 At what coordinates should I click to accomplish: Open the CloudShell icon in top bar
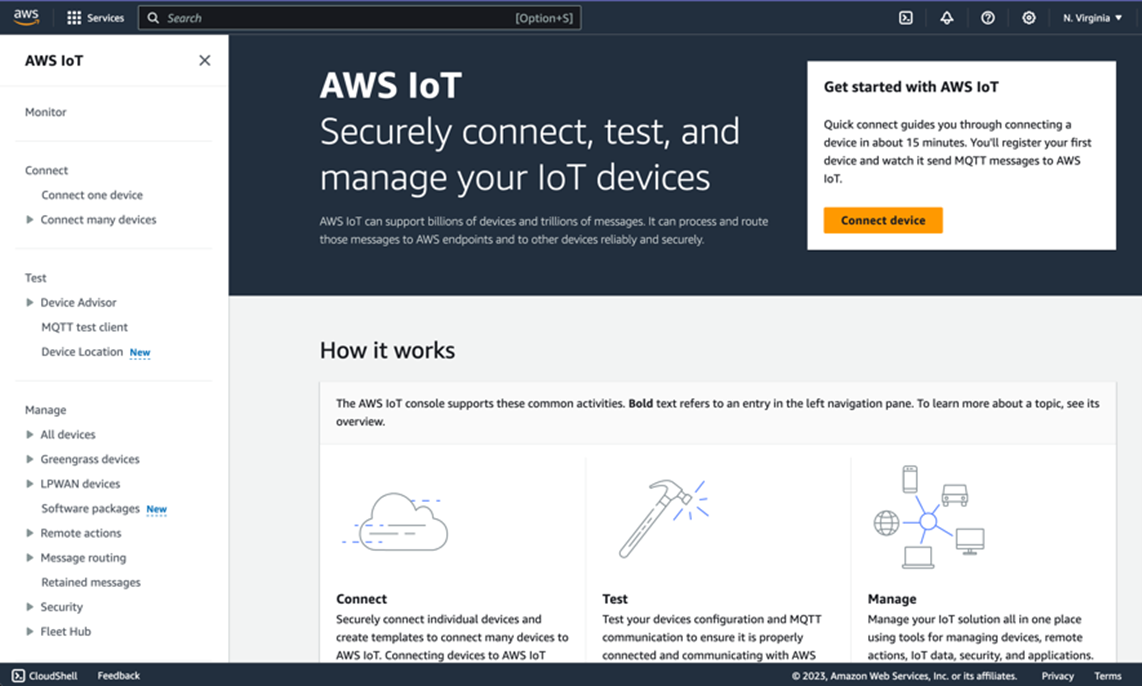(906, 18)
